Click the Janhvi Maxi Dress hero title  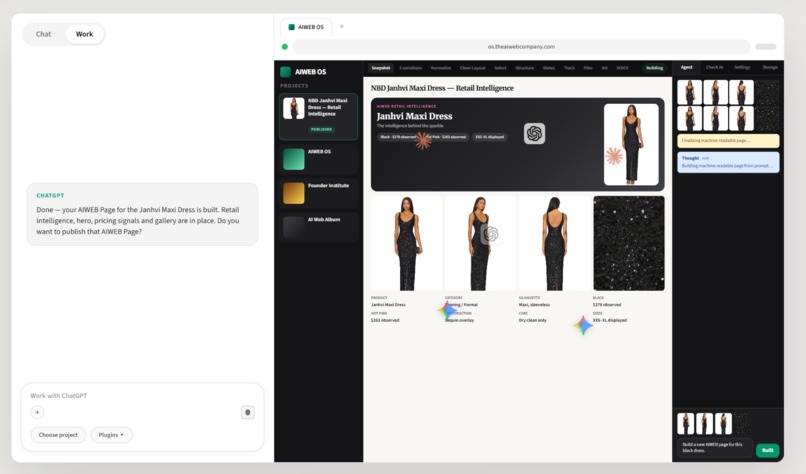(414, 116)
